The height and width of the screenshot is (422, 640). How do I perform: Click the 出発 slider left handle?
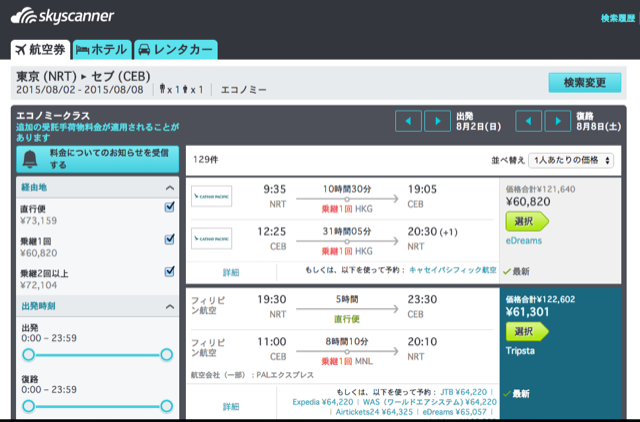pyautogui.click(x=29, y=355)
